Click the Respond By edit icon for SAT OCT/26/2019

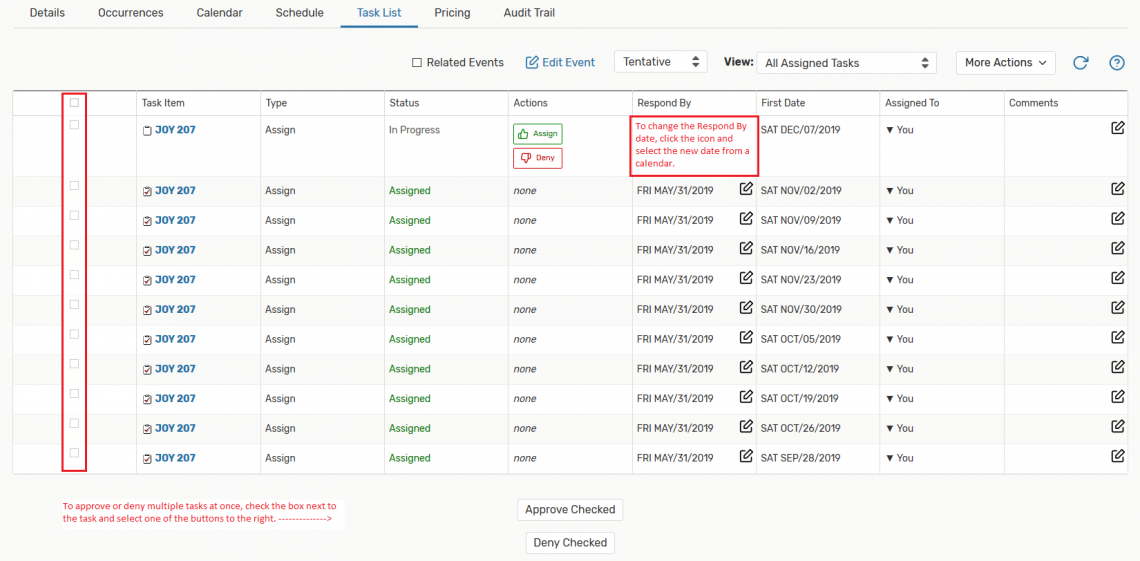[x=746, y=426]
